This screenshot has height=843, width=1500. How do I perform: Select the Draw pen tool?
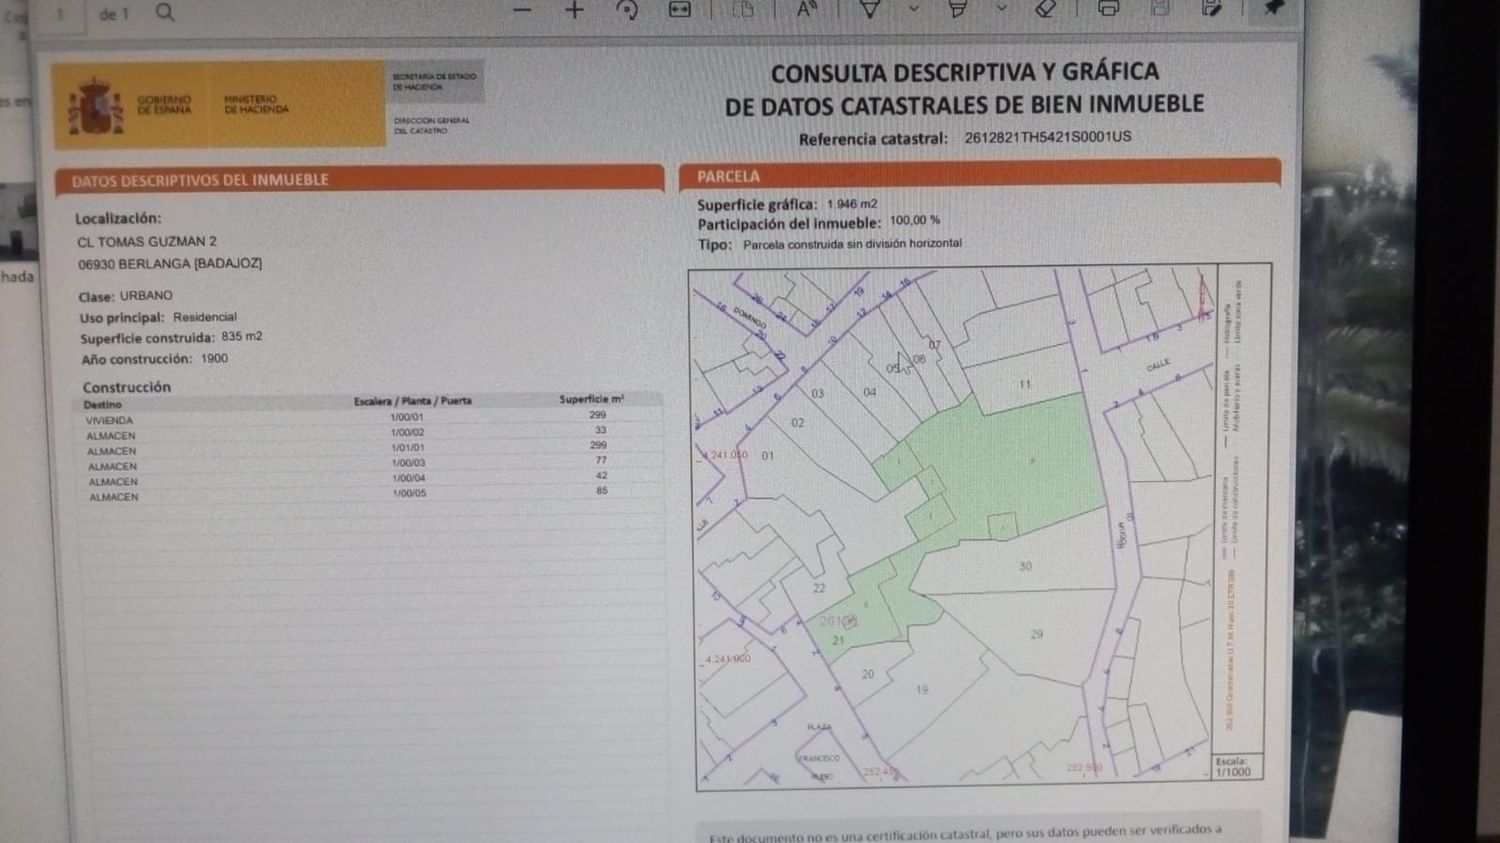tap(870, 10)
